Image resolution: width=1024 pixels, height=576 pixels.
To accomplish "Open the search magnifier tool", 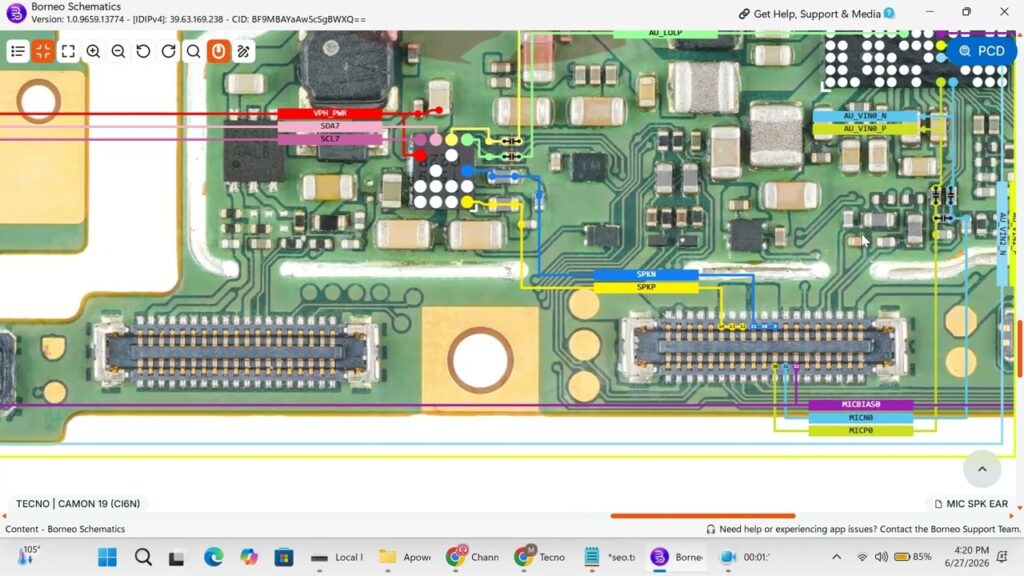I will tap(193, 51).
